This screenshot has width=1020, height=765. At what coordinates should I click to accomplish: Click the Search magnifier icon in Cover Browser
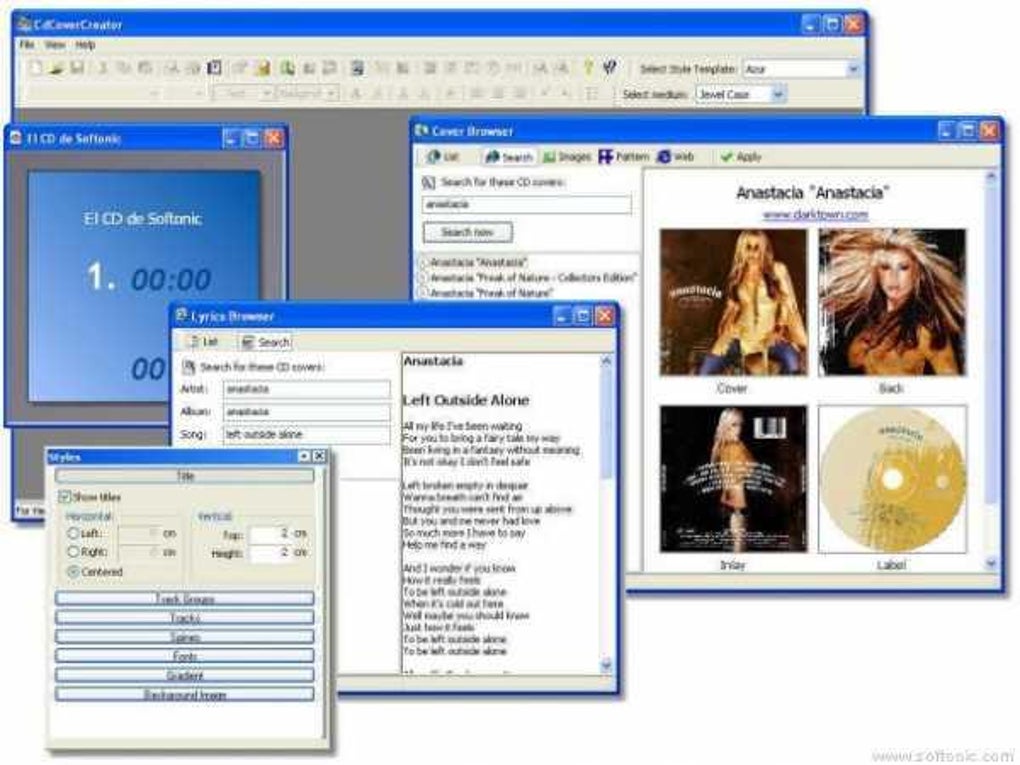click(x=428, y=182)
